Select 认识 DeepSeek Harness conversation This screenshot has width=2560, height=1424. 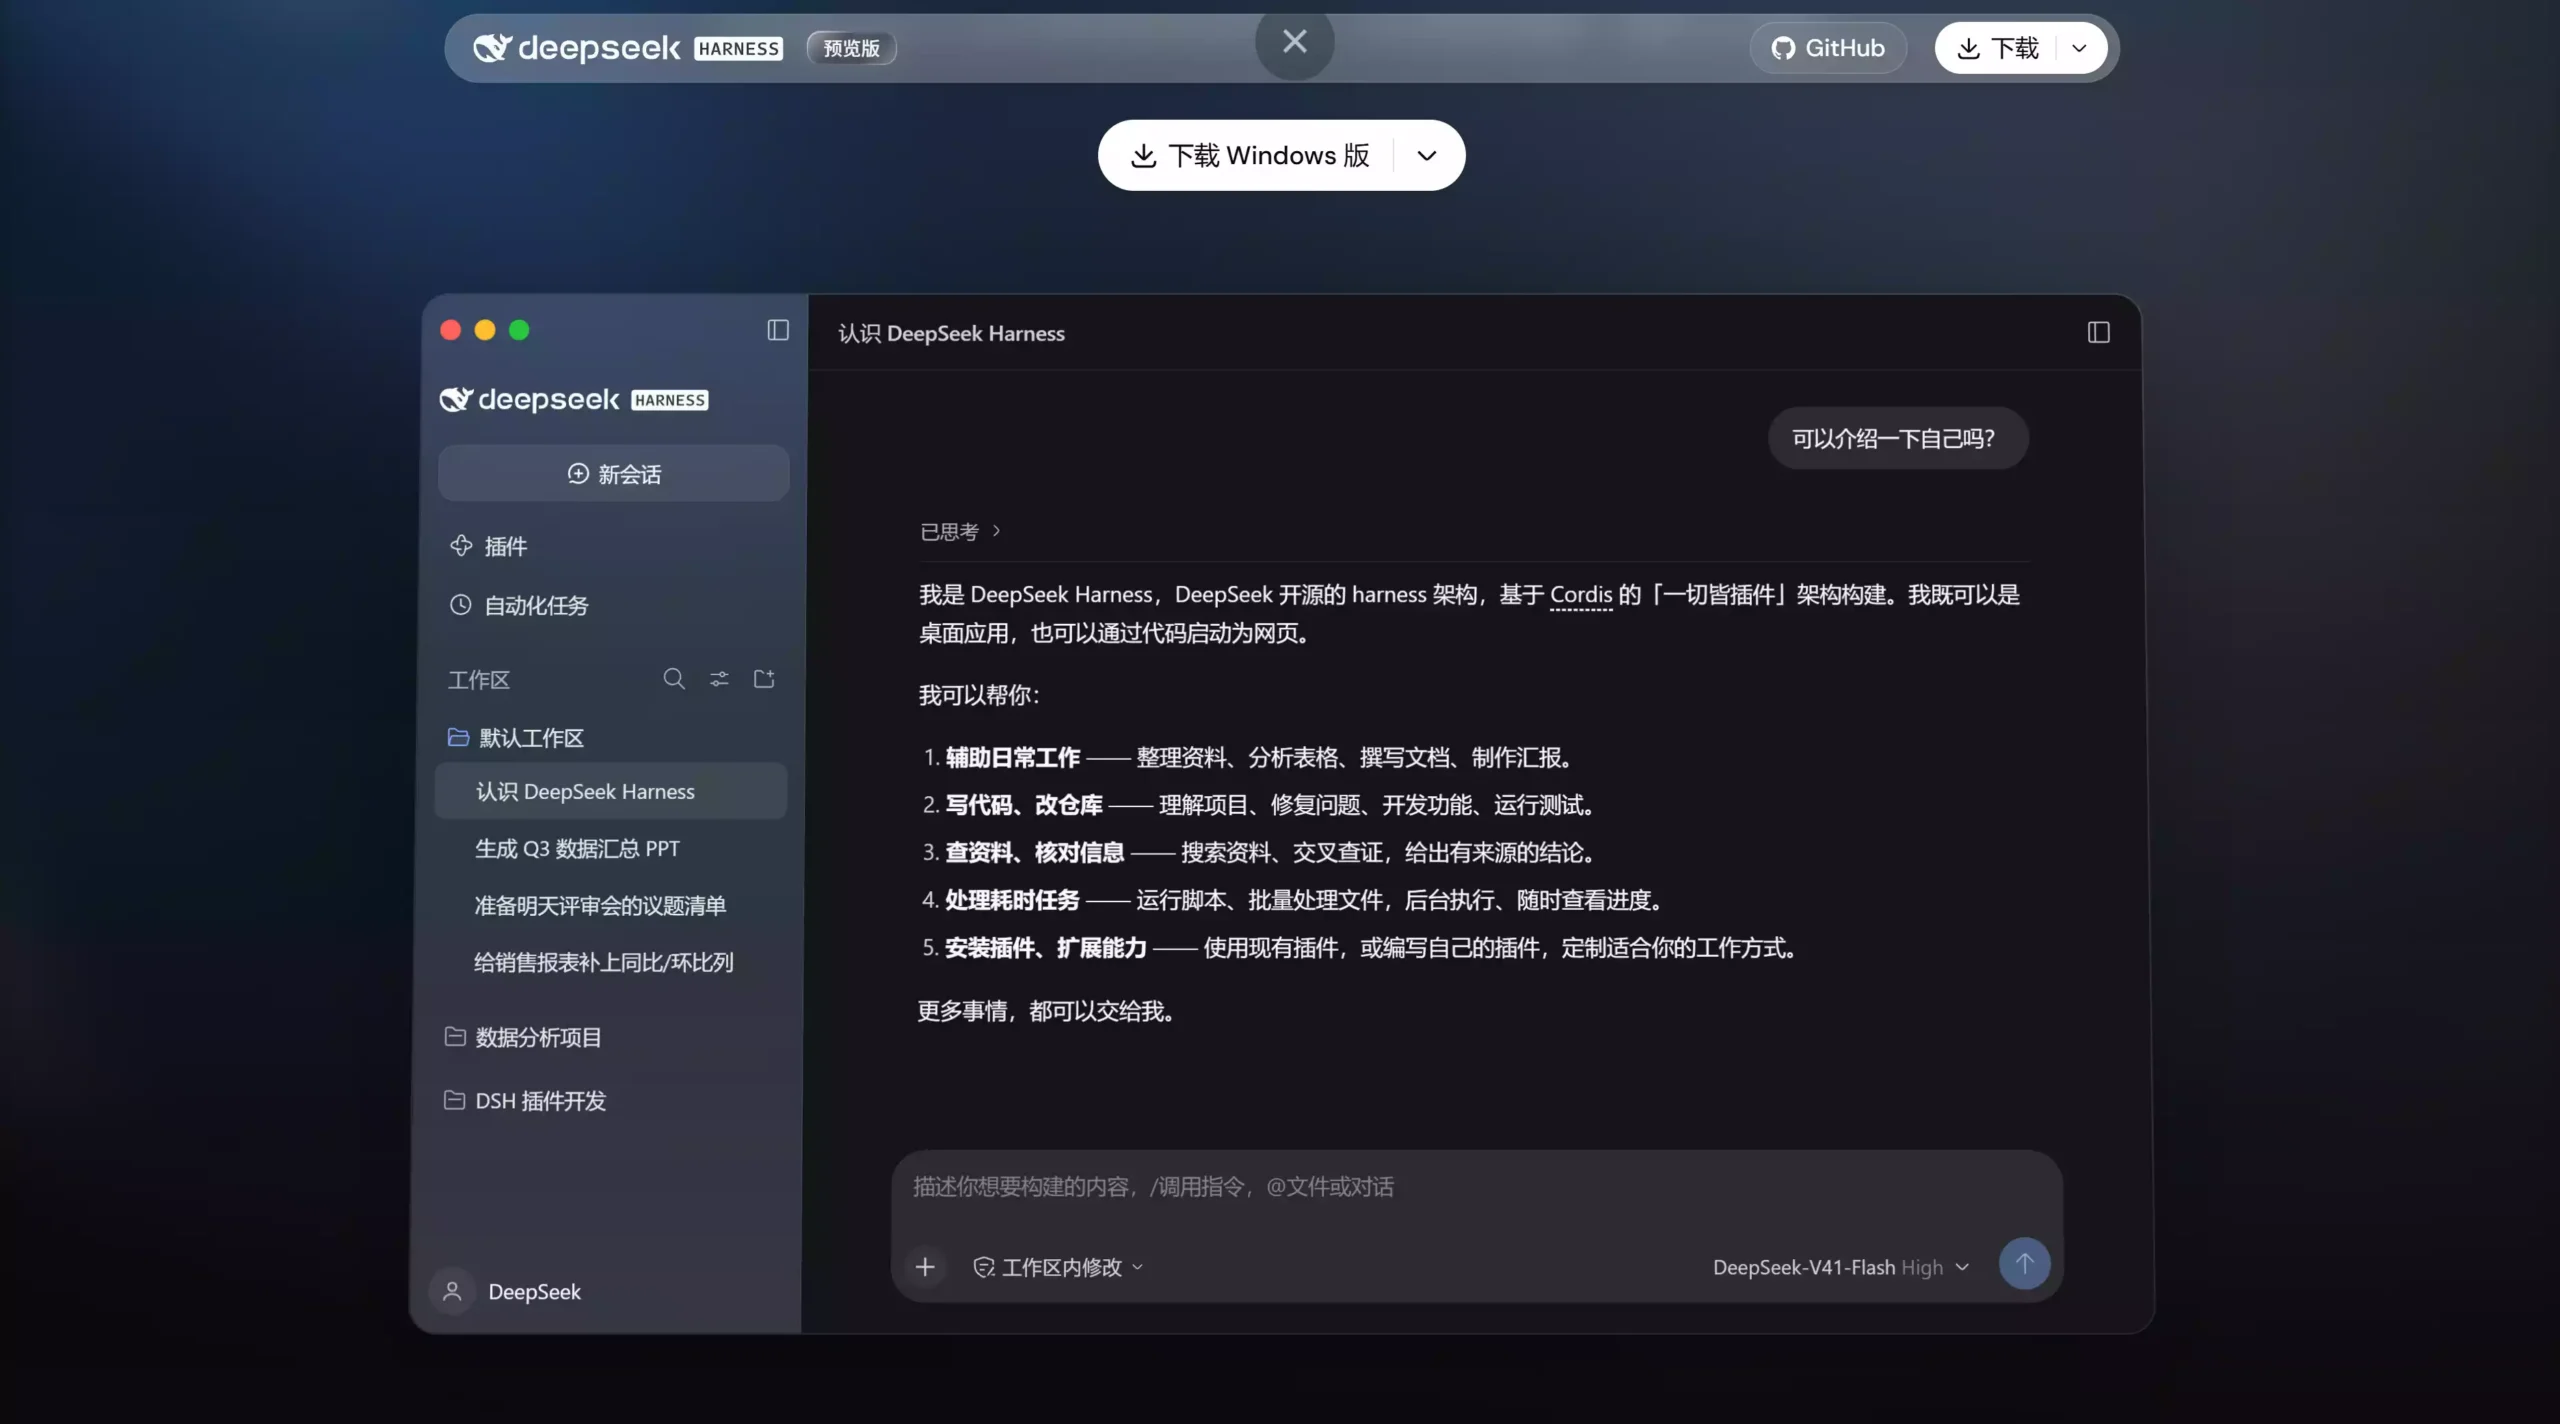pos(611,791)
